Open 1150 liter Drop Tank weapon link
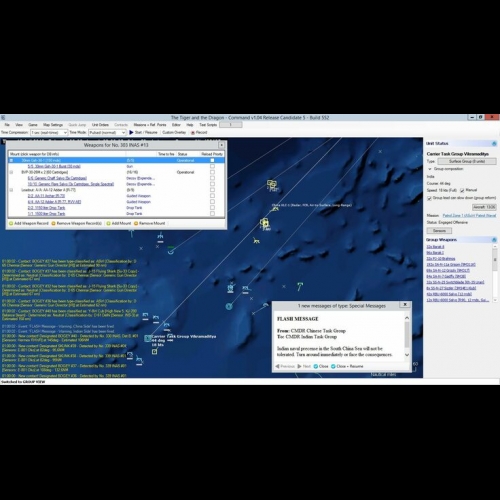Viewport: 500px width, 500px height. [46, 208]
